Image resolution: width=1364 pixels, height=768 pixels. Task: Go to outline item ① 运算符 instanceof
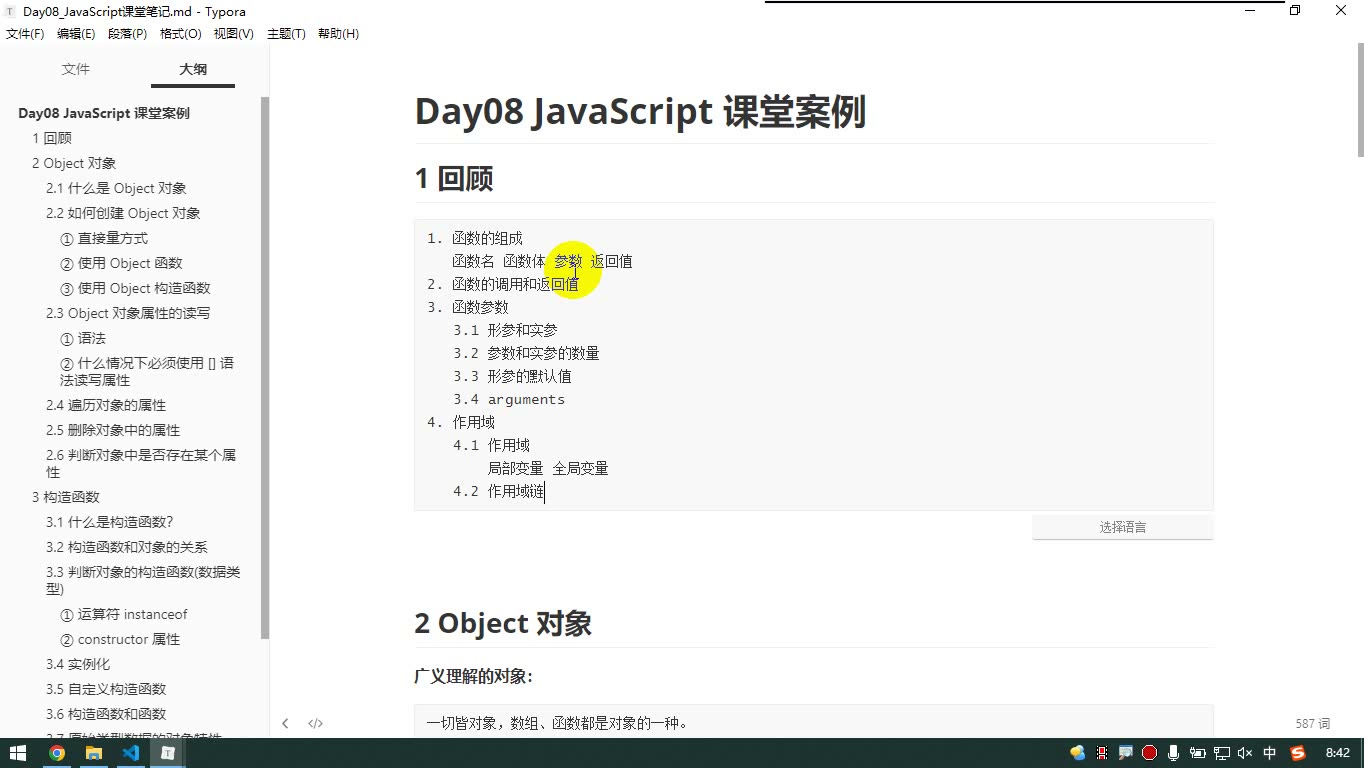[124, 614]
